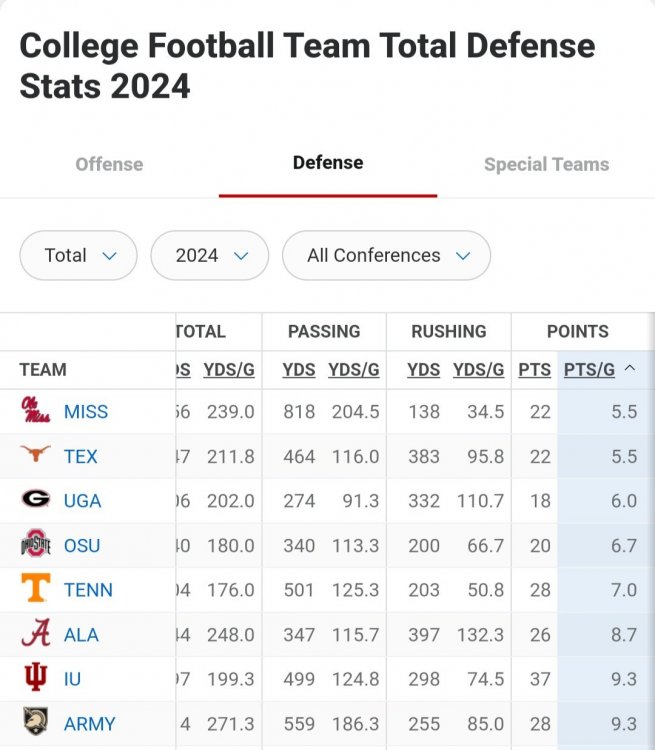Click the Texas Longhorns logo

point(35,456)
